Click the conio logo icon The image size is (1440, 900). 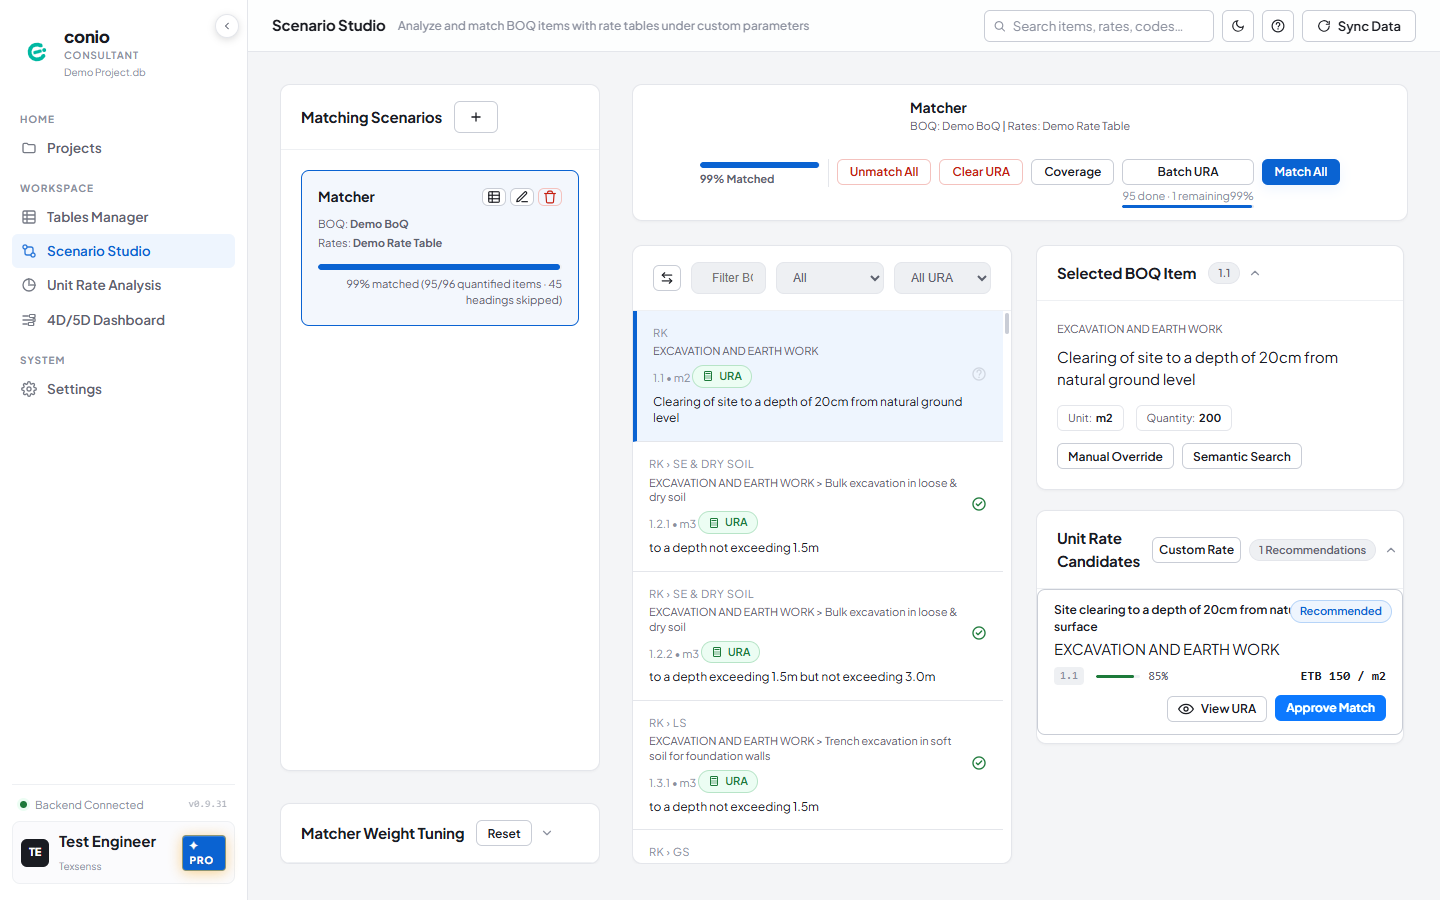[37, 52]
